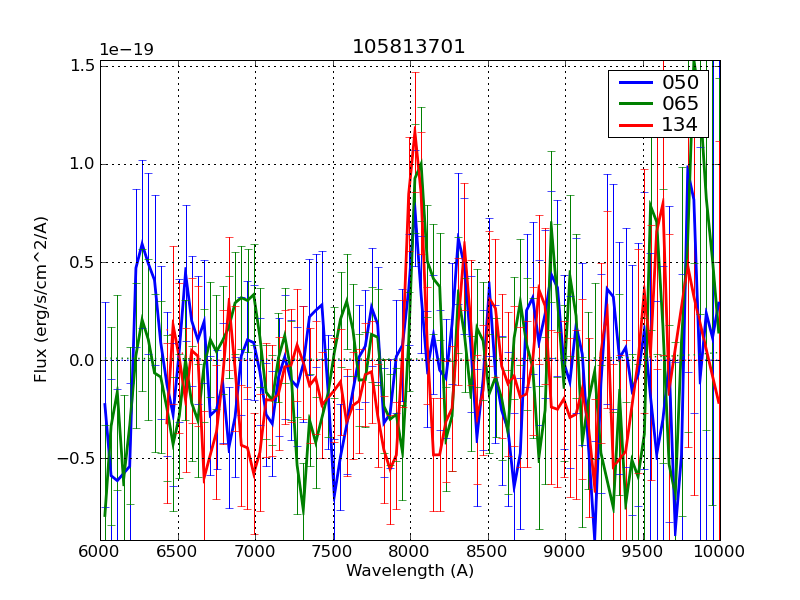Click the Wavelength (A) axis label
800x600 pixels.
tap(410, 571)
